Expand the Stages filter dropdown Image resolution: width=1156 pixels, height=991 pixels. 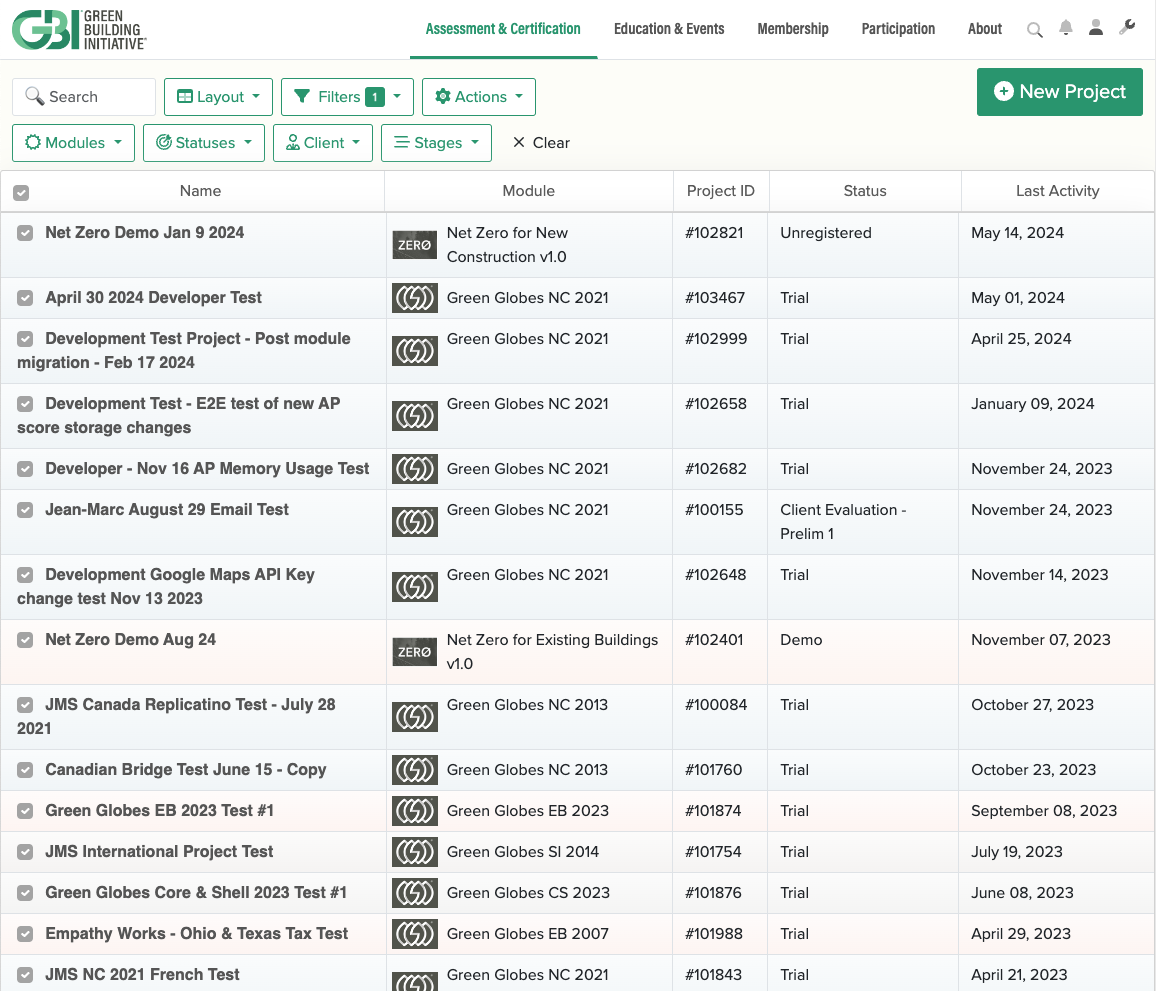pos(436,142)
